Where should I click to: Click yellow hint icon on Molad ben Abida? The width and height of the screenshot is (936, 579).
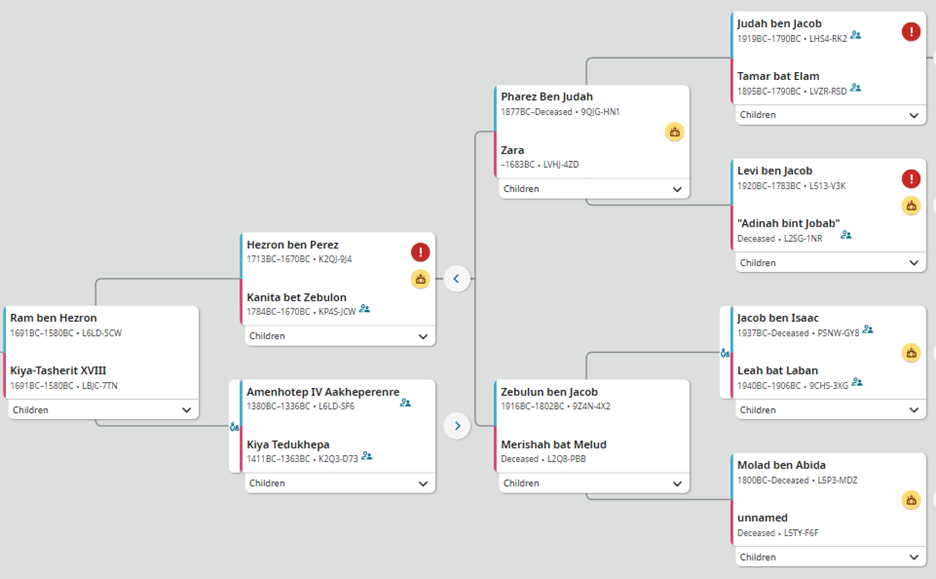[x=911, y=500]
